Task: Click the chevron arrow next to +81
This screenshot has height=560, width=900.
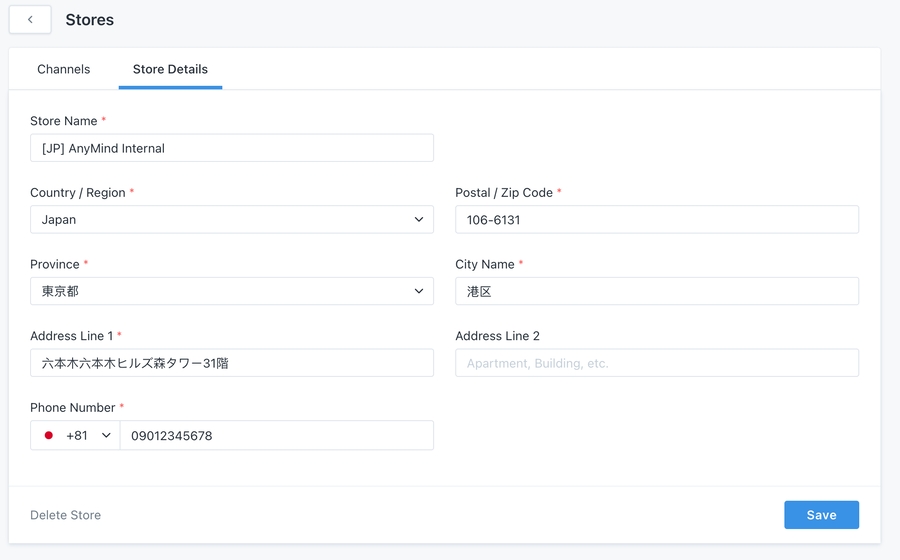Action: (106, 436)
